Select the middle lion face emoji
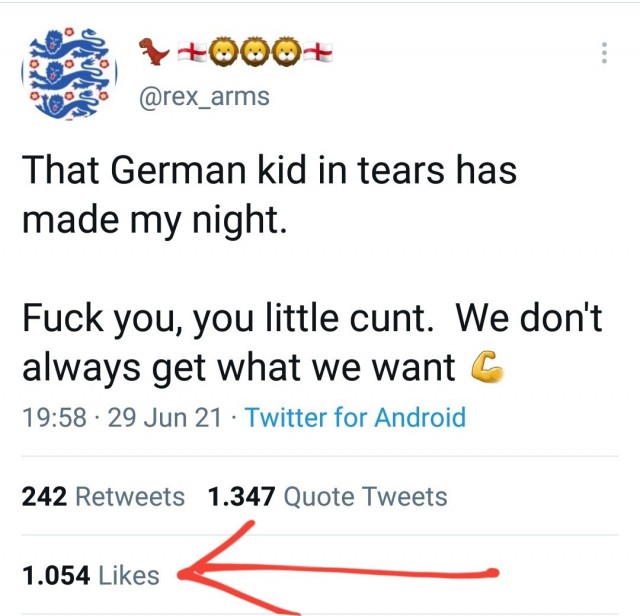The image size is (640, 616). (x=255, y=52)
